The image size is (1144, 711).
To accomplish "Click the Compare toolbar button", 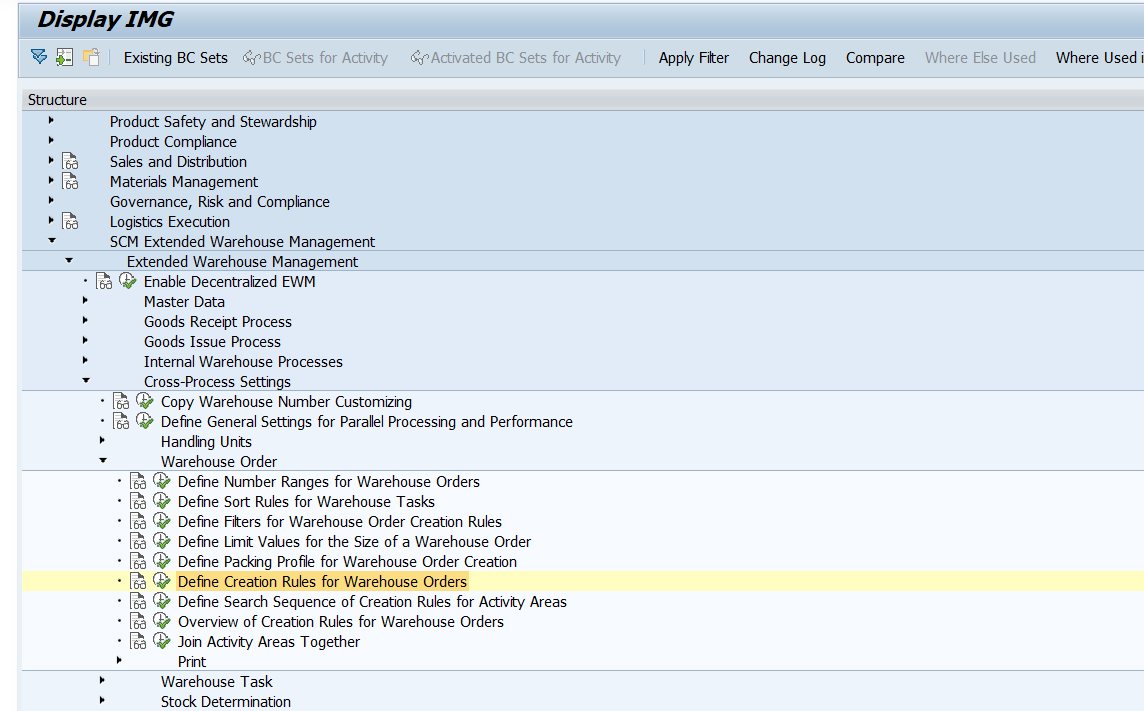I will tap(875, 58).
